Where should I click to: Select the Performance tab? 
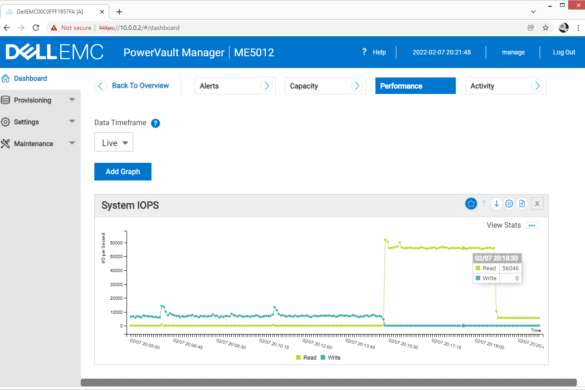coord(415,86)
